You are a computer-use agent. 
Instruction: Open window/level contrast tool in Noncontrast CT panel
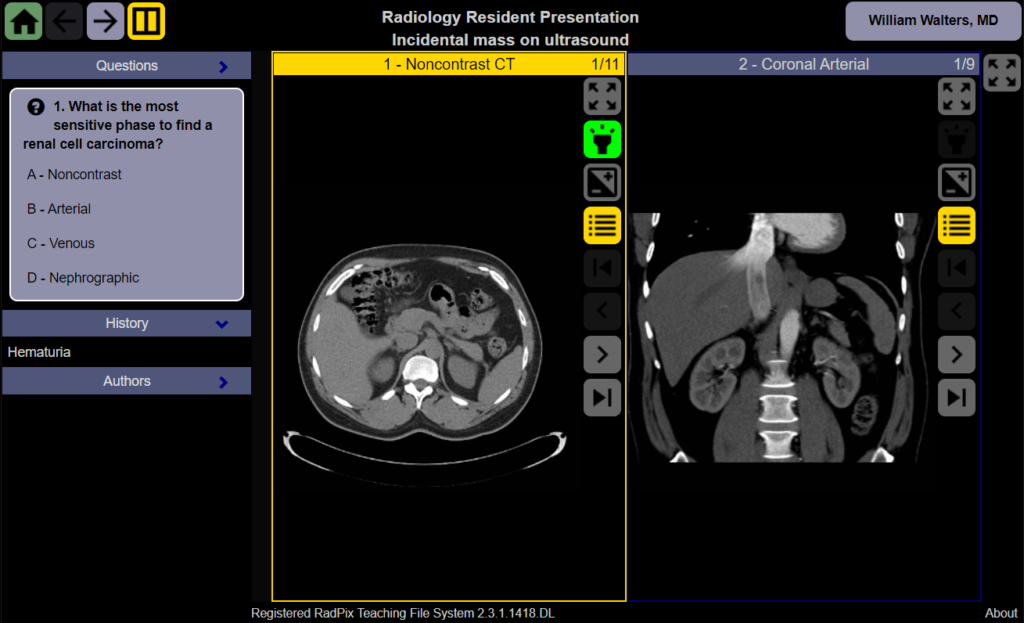(x=602, y=182)
